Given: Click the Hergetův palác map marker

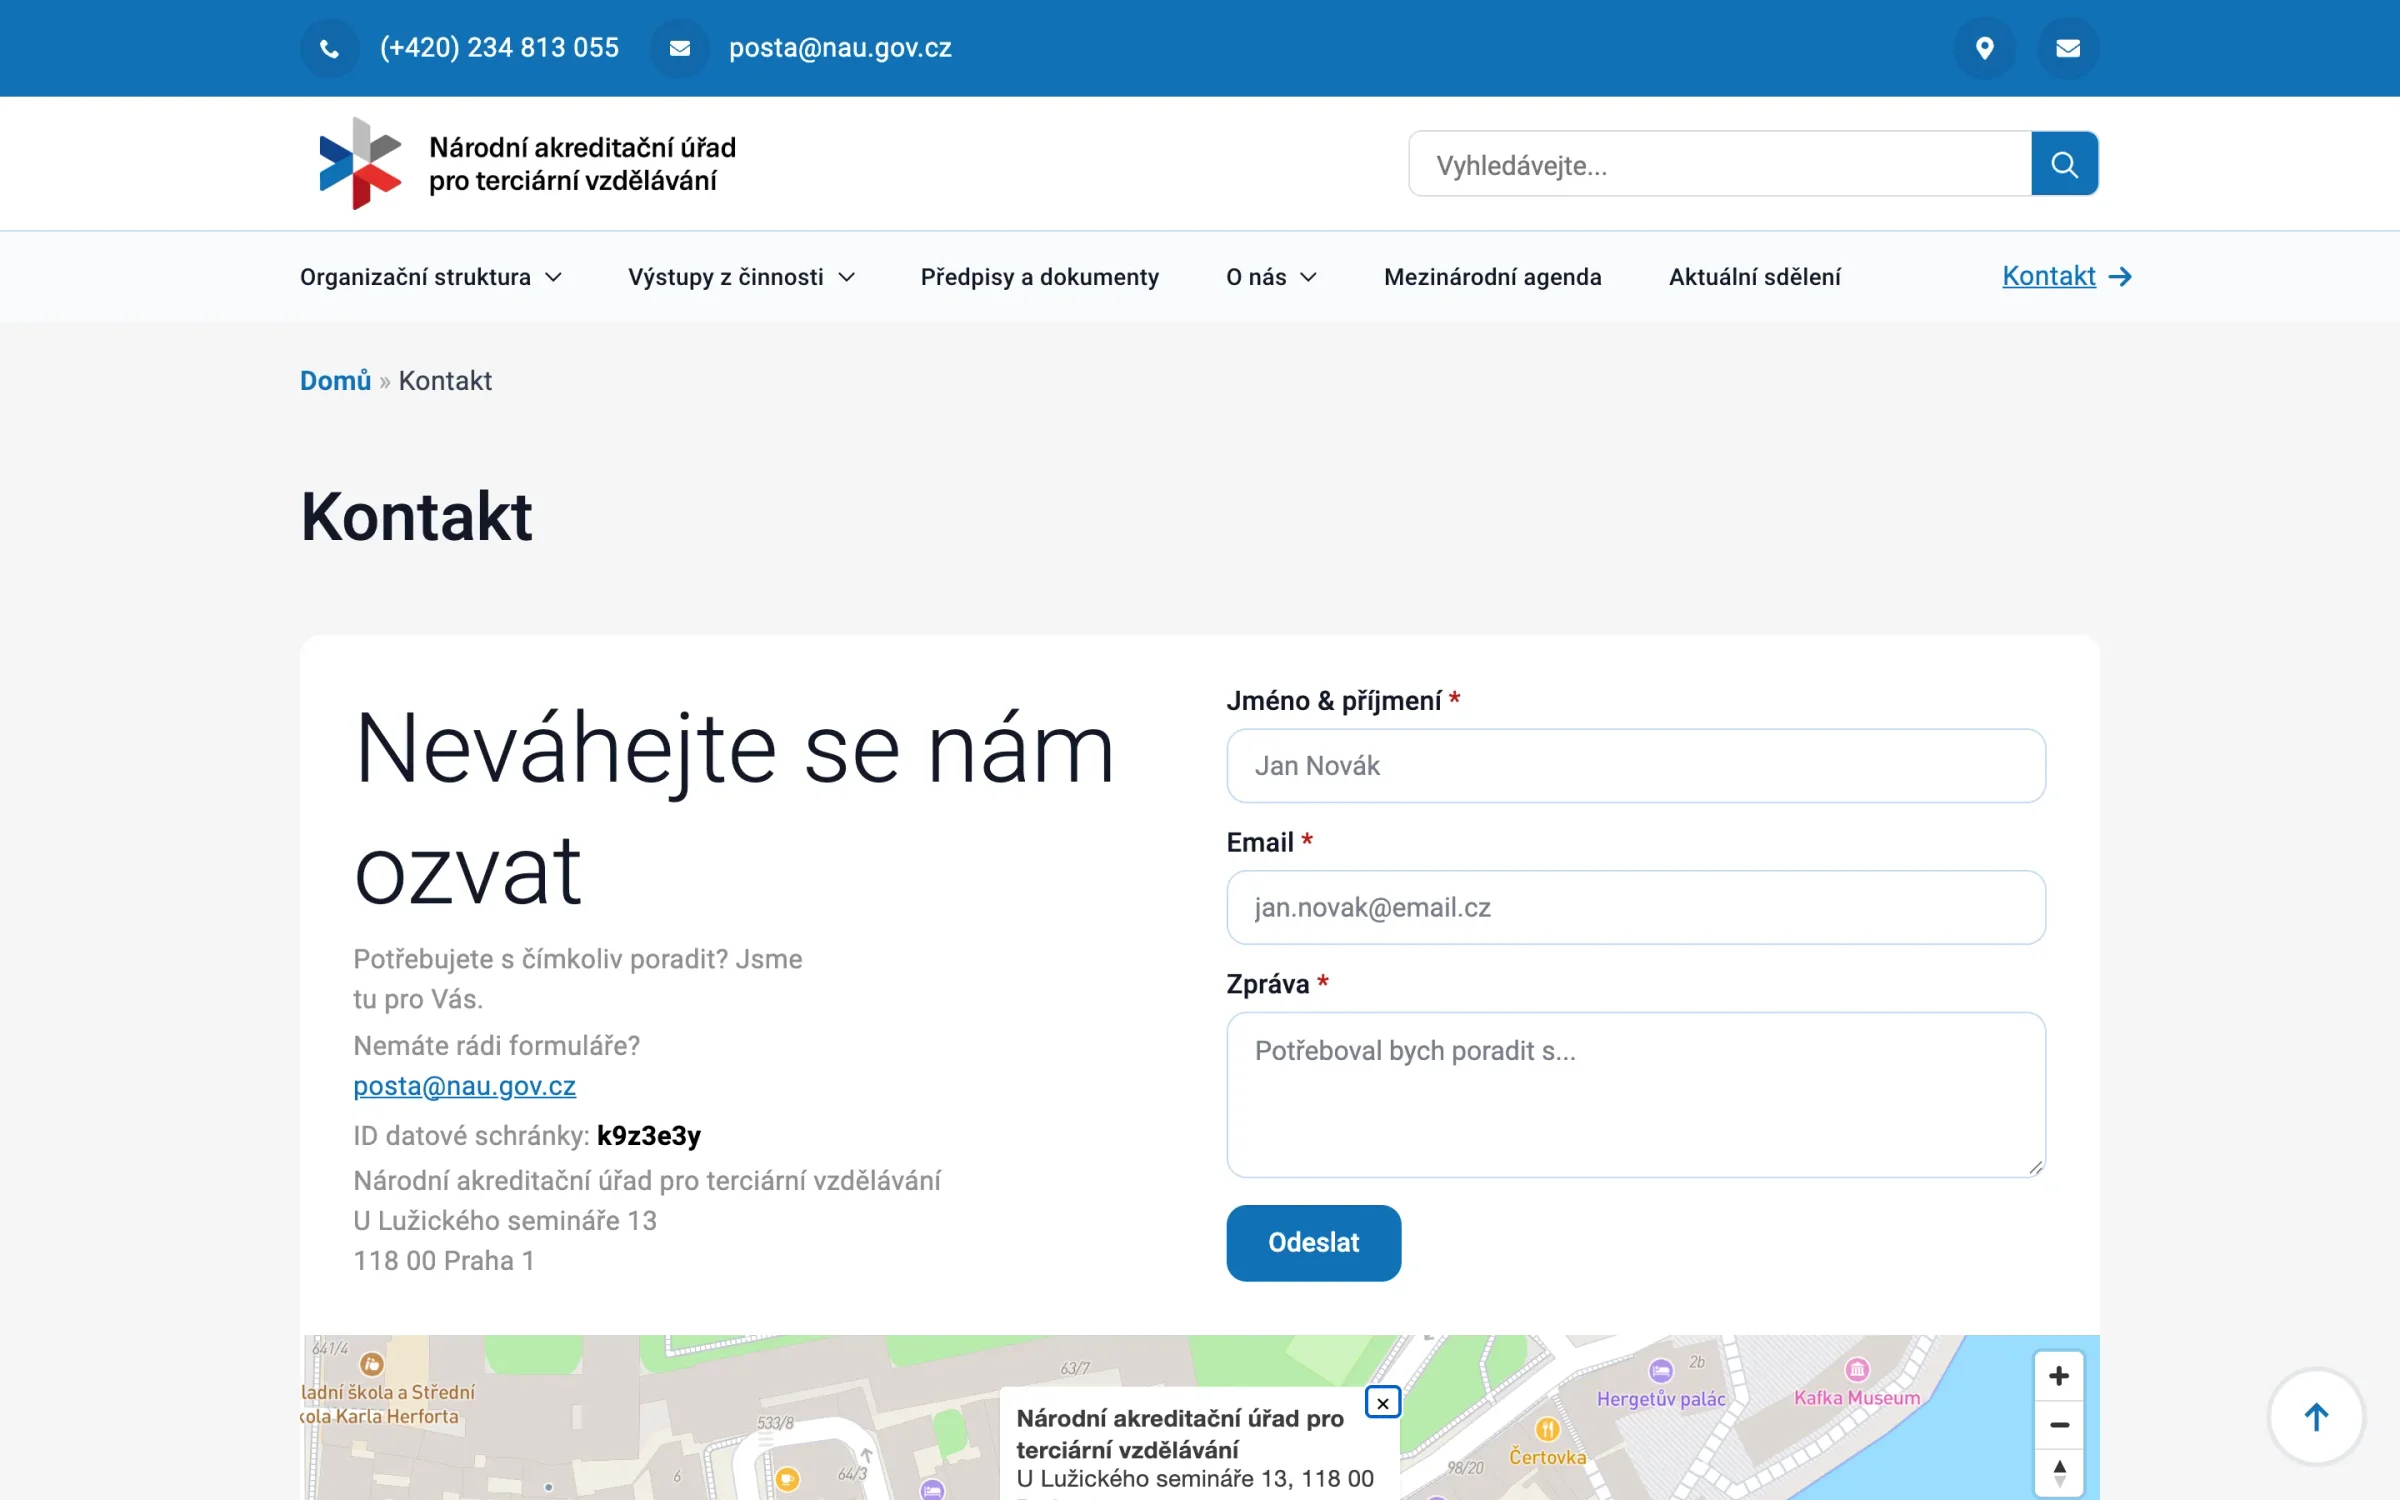Looking at the screenshot, I should (x=1660, y=1371).
